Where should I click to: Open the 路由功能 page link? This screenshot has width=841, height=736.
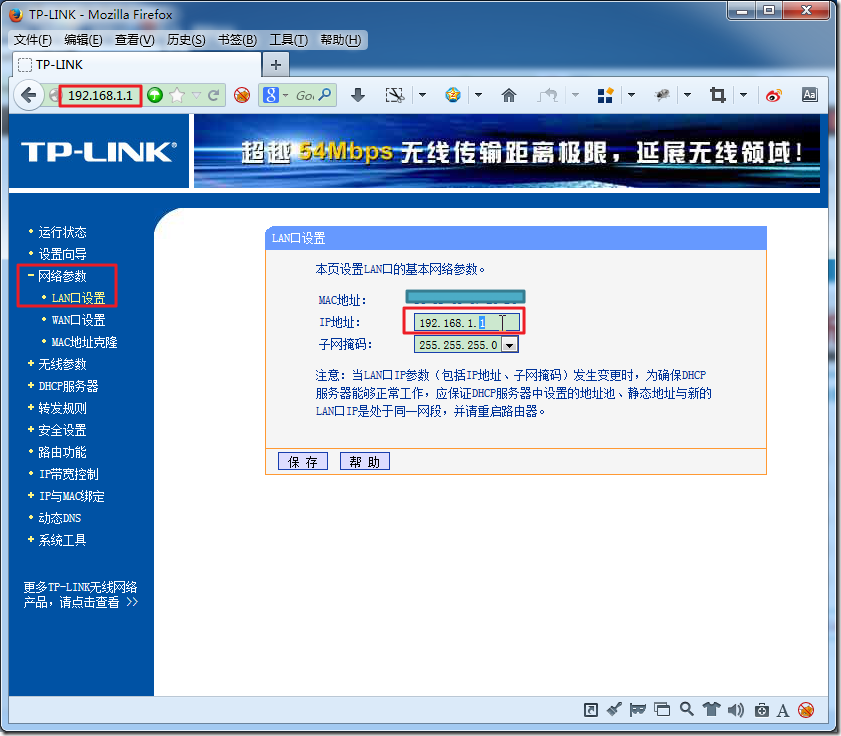pos(62,452)
